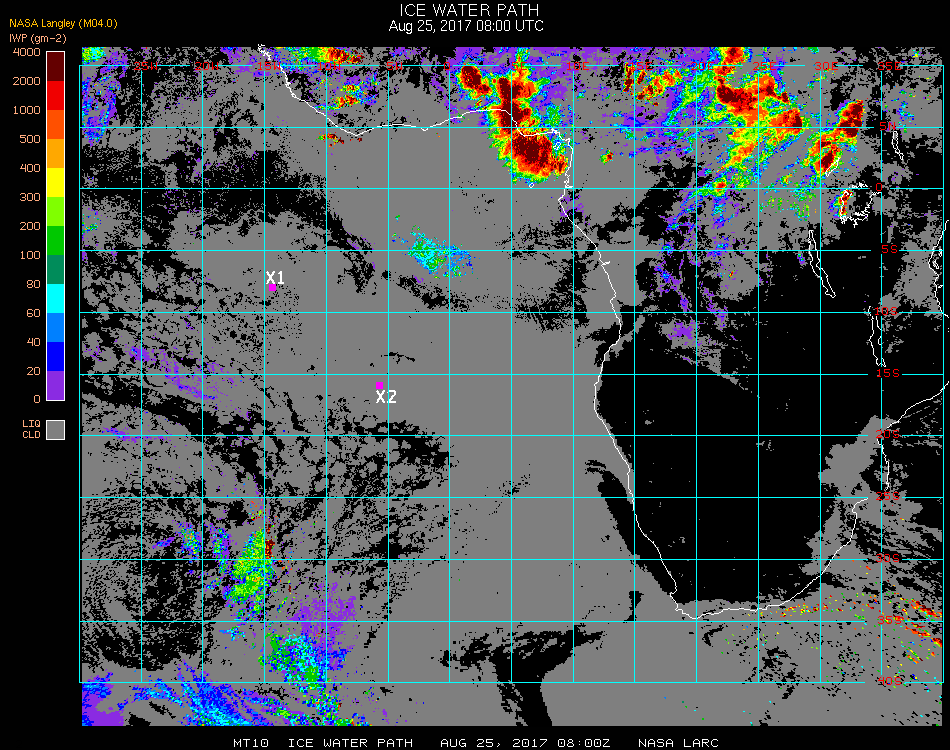Click the 20 scale value
The image size is (950, 750).
34,371
